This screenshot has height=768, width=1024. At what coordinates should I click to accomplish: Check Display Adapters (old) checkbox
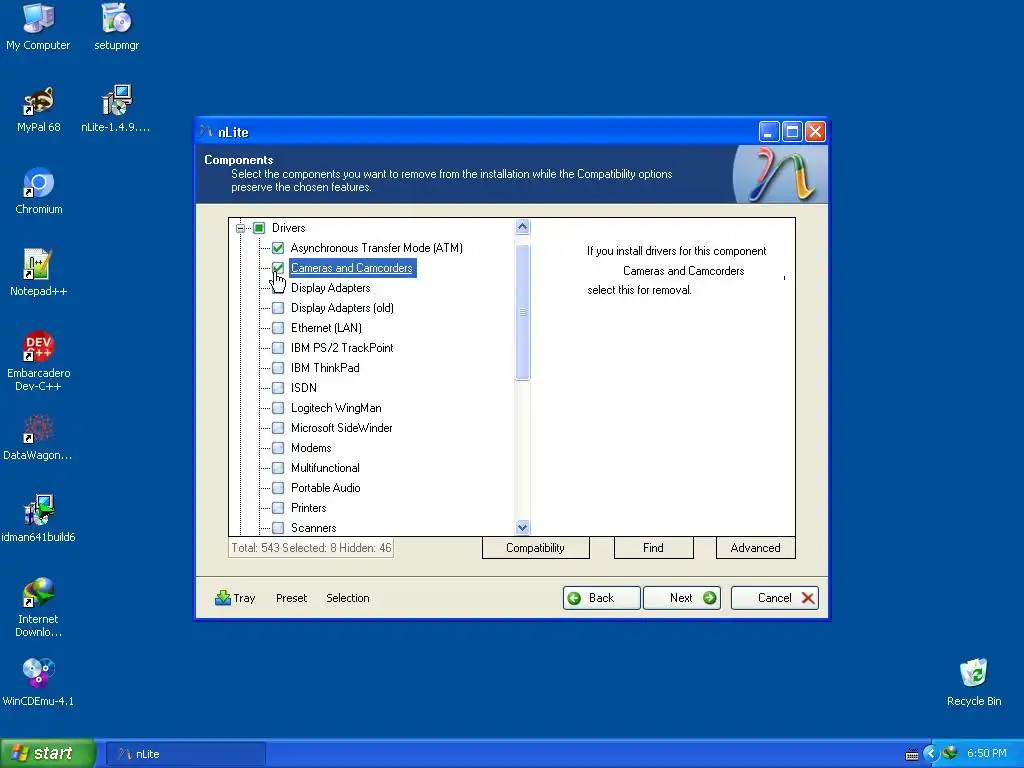click(x=278, y=308)
